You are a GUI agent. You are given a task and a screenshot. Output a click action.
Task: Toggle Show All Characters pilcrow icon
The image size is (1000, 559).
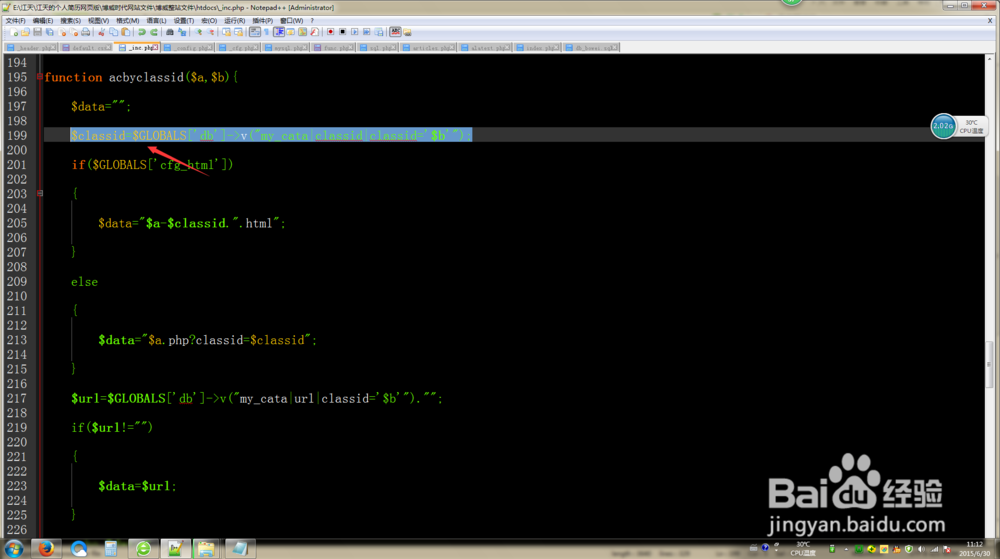pyautogui.click(x=267, y=32)
